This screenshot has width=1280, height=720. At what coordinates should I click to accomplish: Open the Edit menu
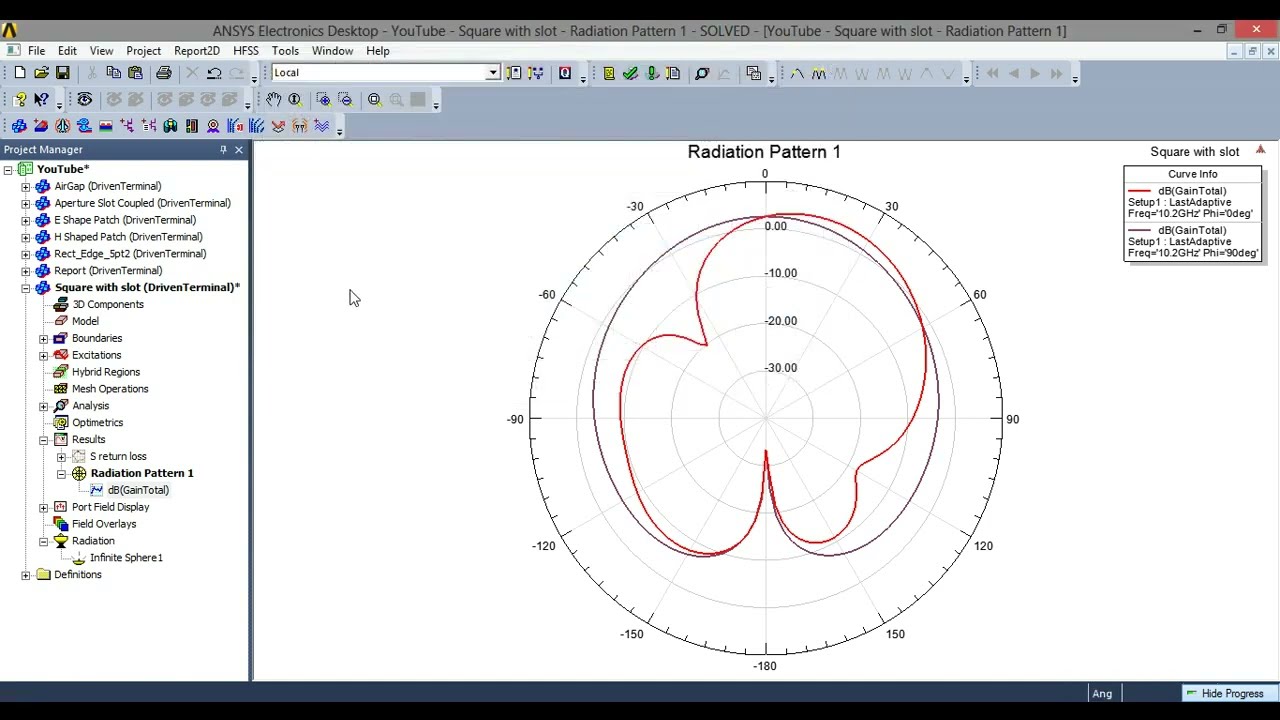point(67,51)
